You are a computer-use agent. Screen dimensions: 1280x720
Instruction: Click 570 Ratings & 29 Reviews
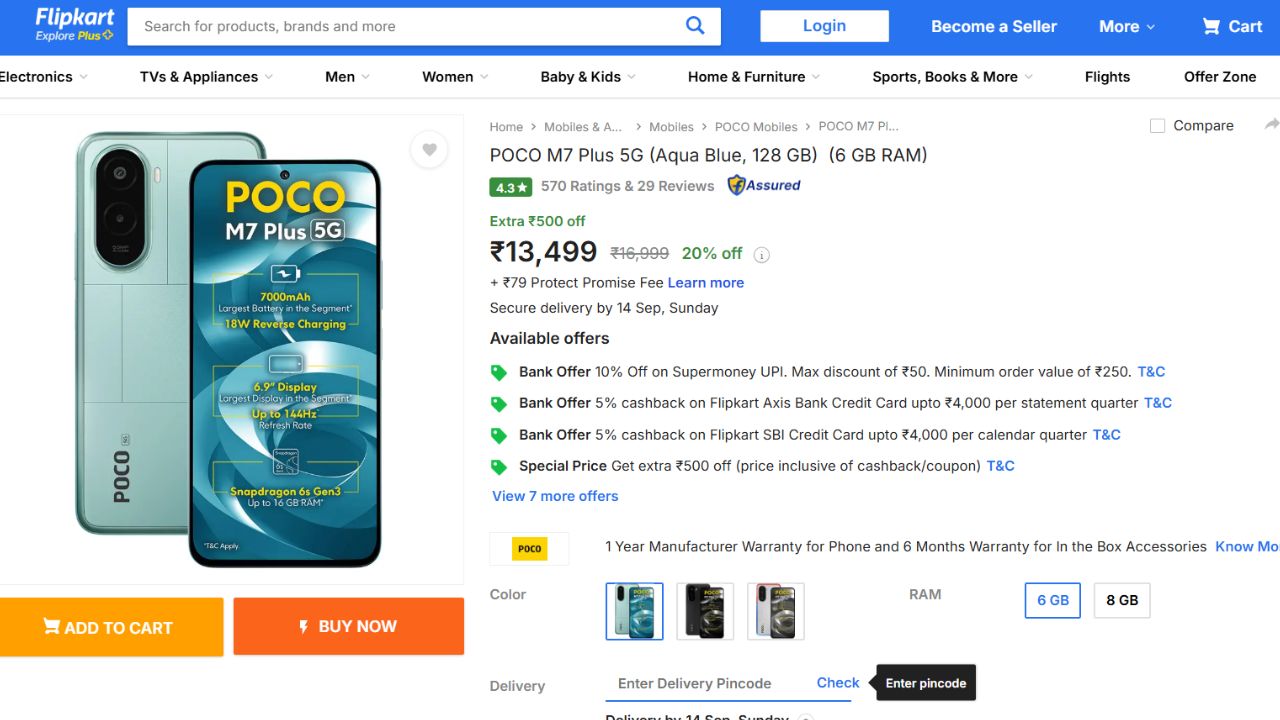[x=627, y=186]
